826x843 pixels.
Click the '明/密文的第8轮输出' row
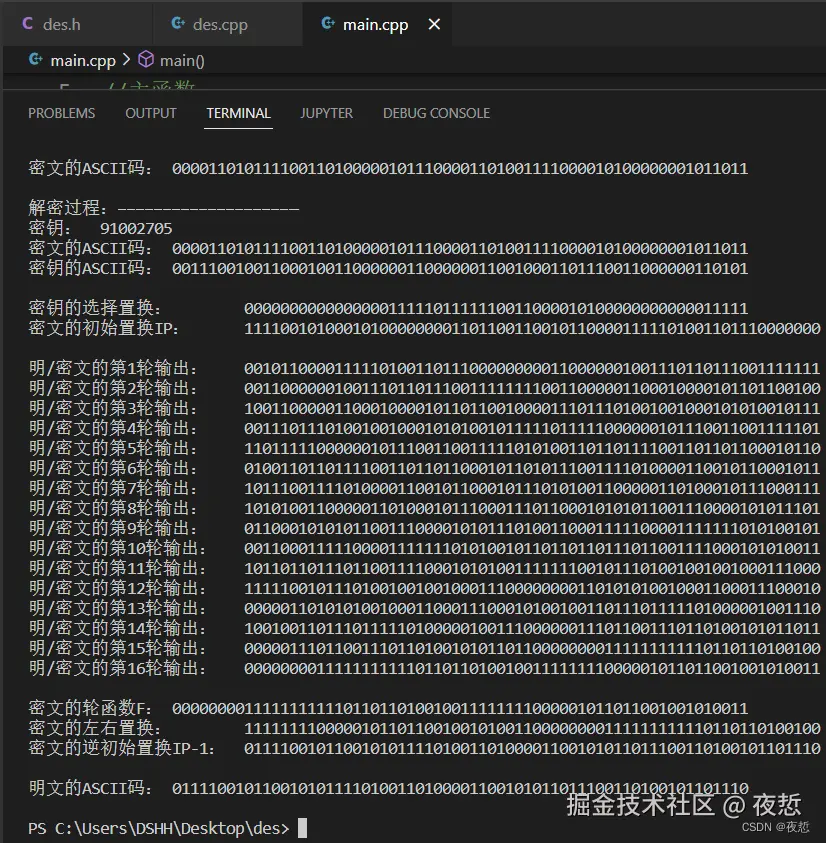click(424, 508)
